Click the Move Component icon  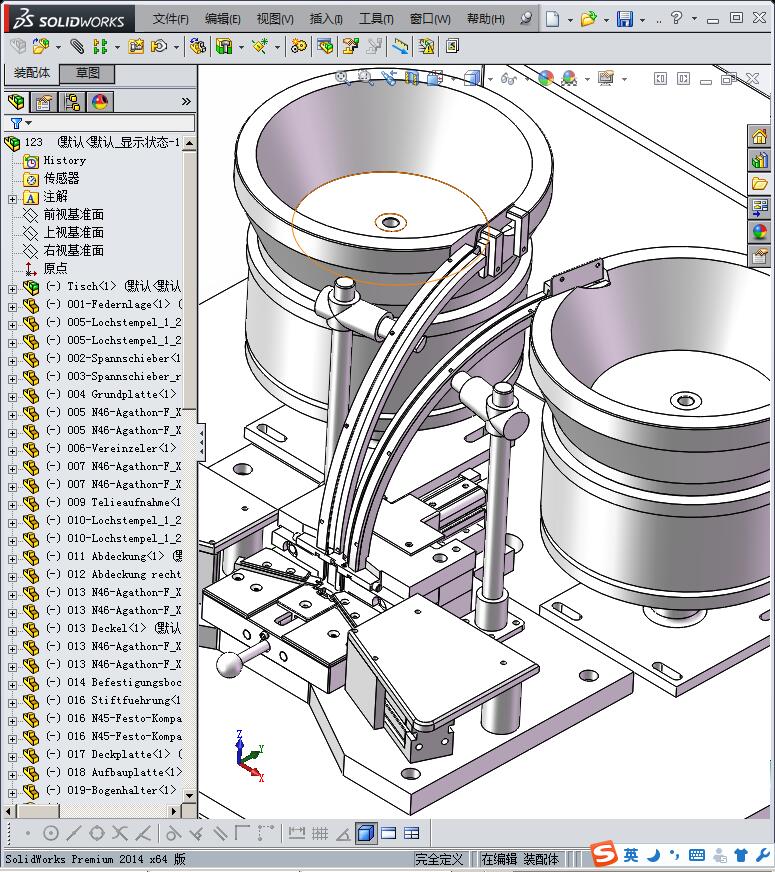click(159, 46)
